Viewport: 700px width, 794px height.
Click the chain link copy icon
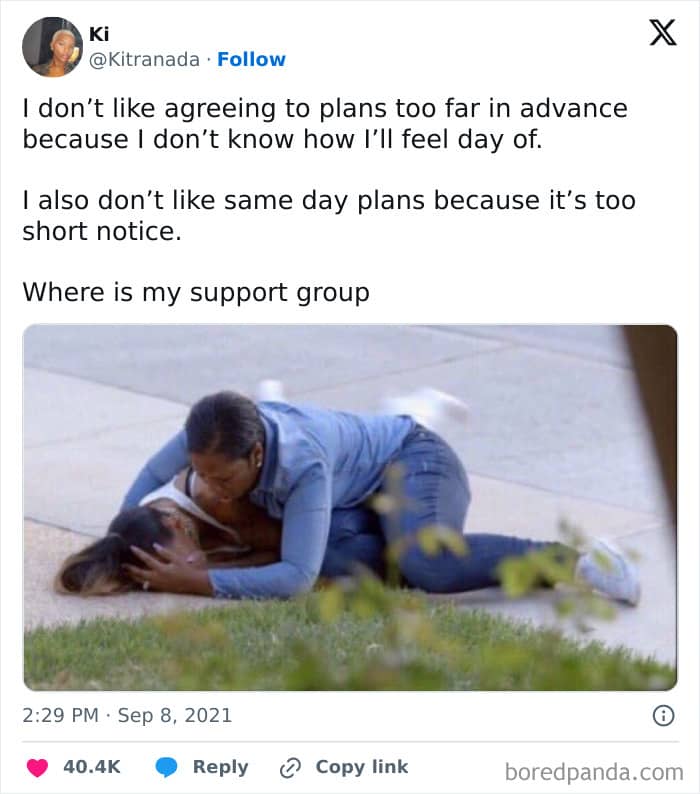290,768
